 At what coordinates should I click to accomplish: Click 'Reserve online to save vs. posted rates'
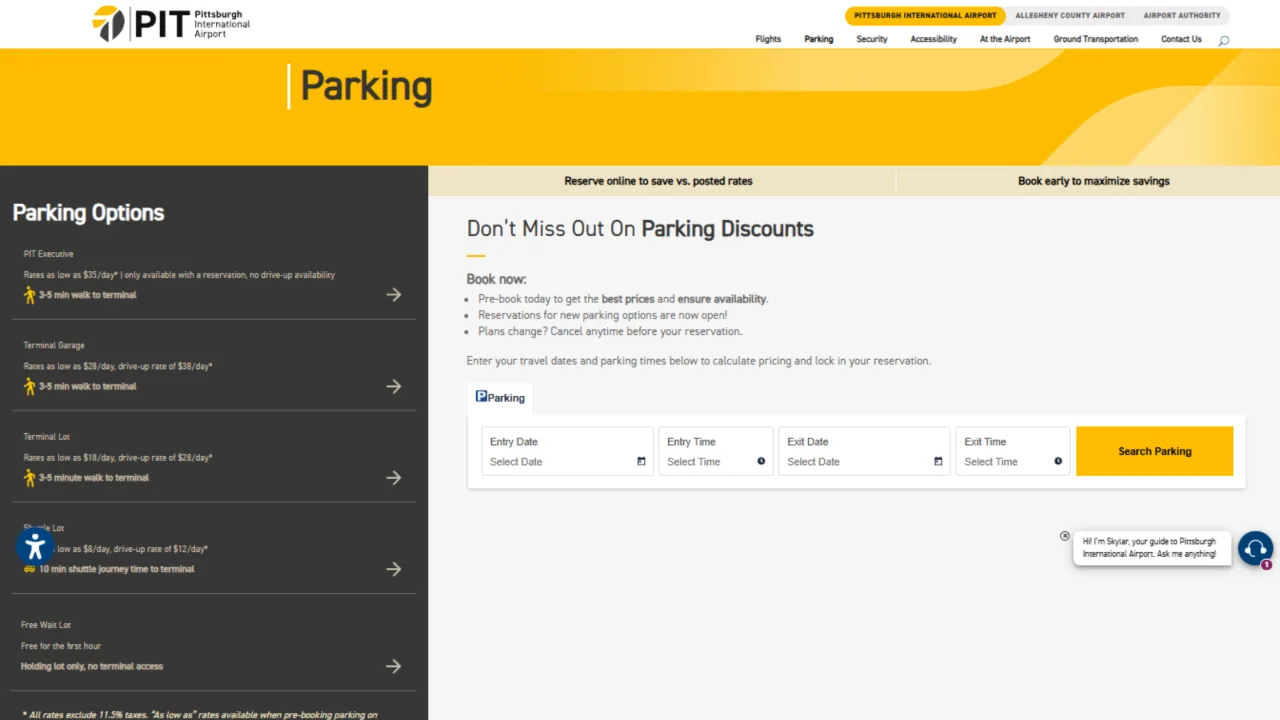coord(658,181)
